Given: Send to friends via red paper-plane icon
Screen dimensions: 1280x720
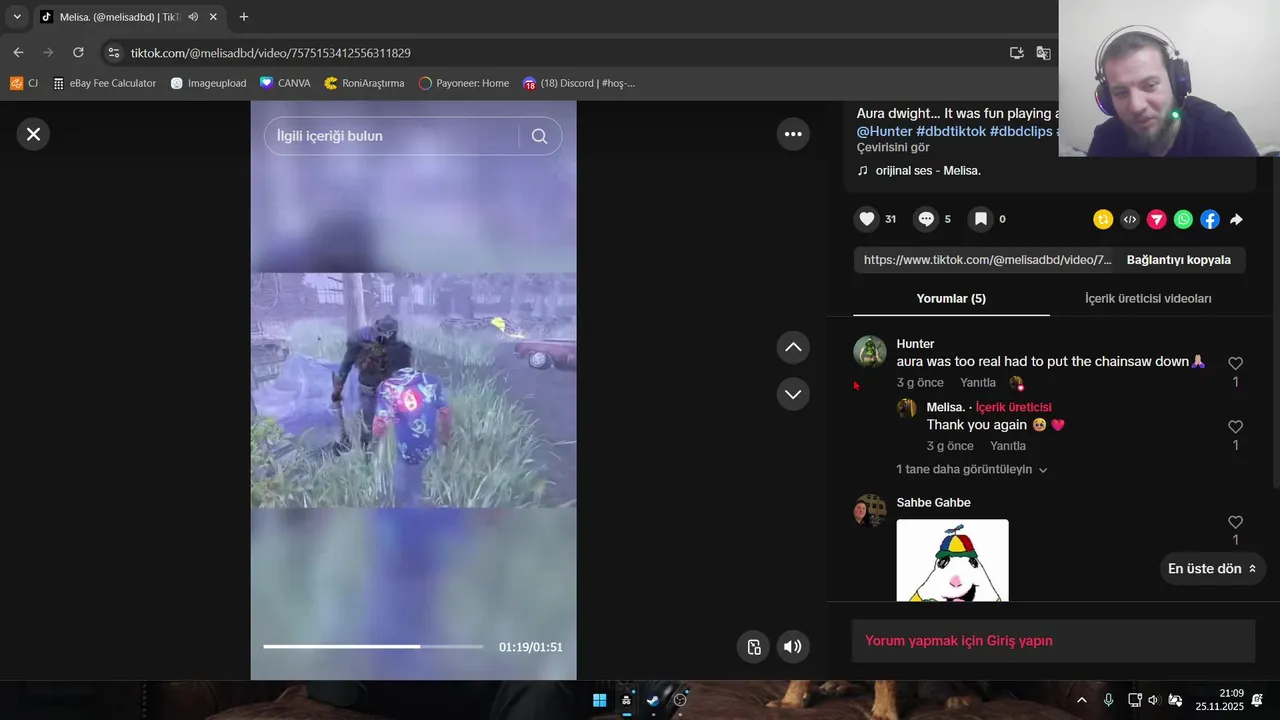Looking at the screenshot, I should click(1156, 219).
